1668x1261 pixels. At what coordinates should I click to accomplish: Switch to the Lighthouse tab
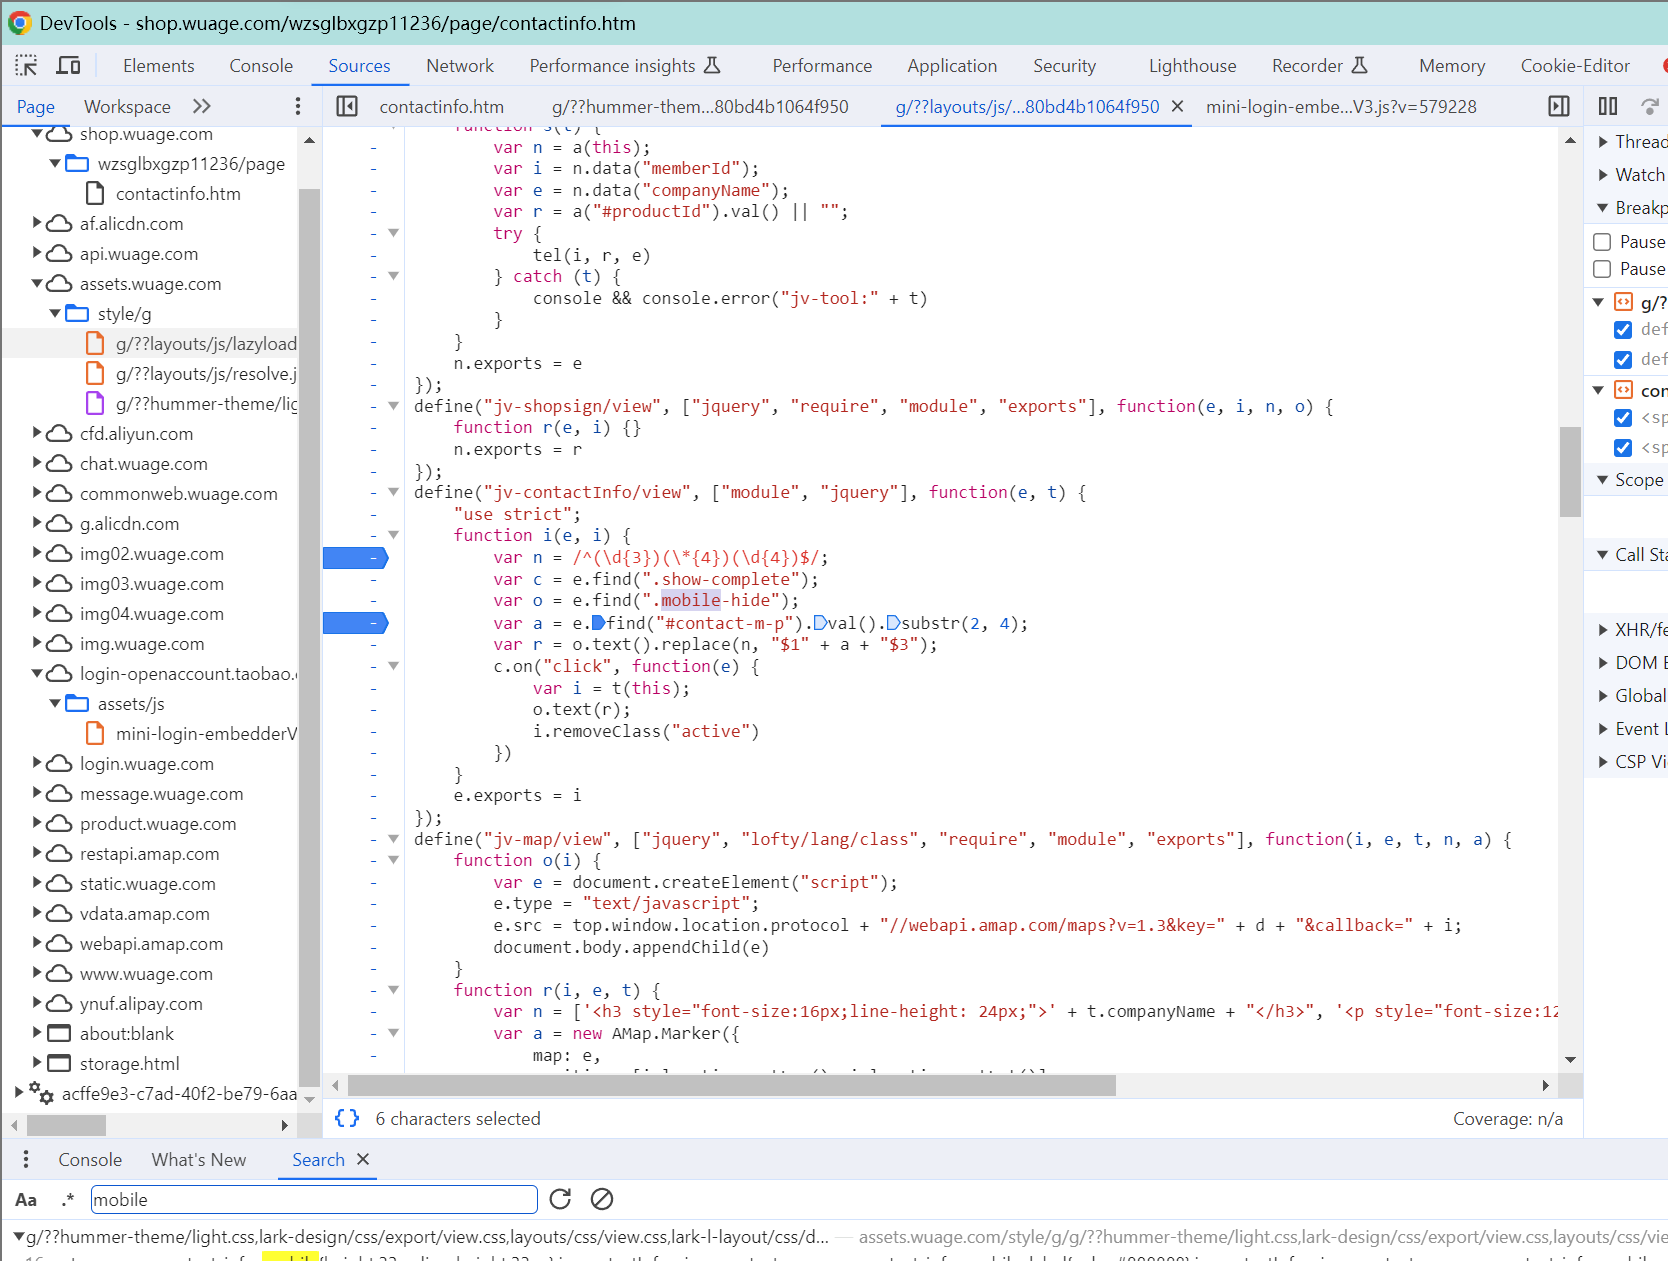click(1192, 66)
